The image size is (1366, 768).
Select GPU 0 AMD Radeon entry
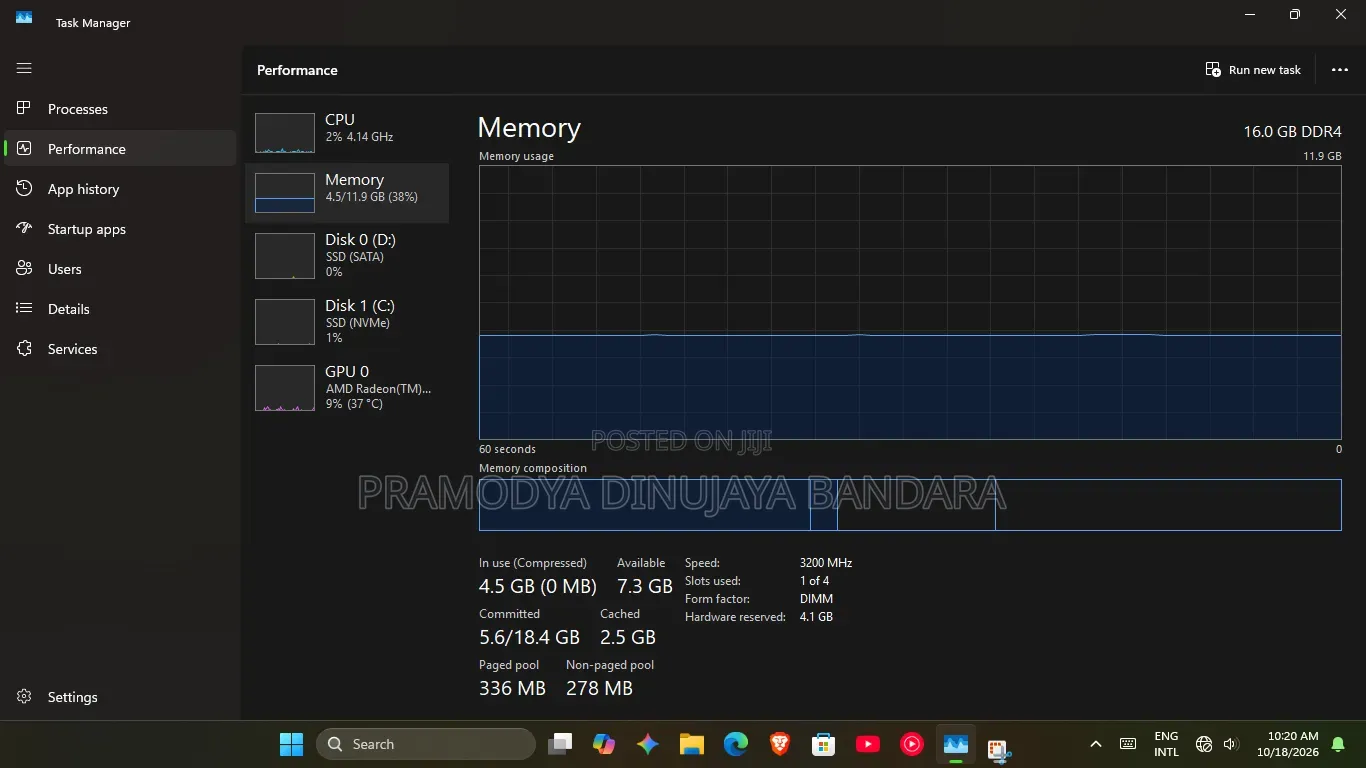tap(347, 388)
